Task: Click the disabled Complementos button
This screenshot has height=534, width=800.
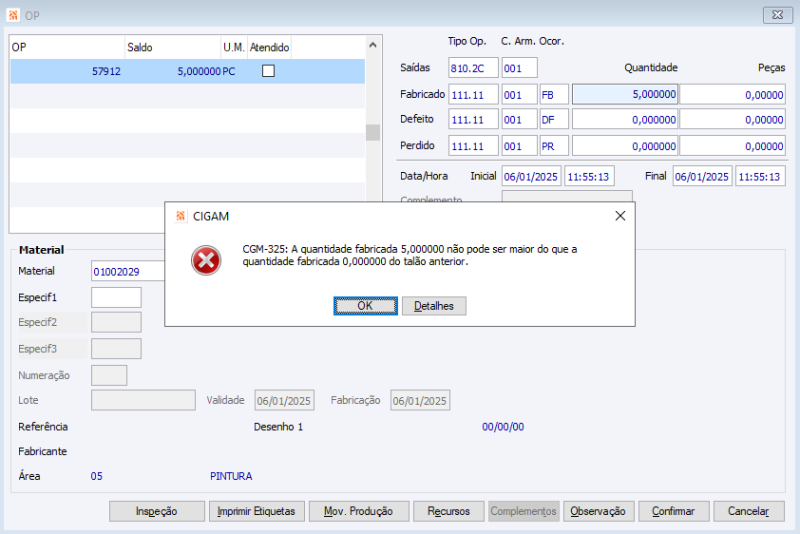Action: pyautogui.click(x=523, y=511)
